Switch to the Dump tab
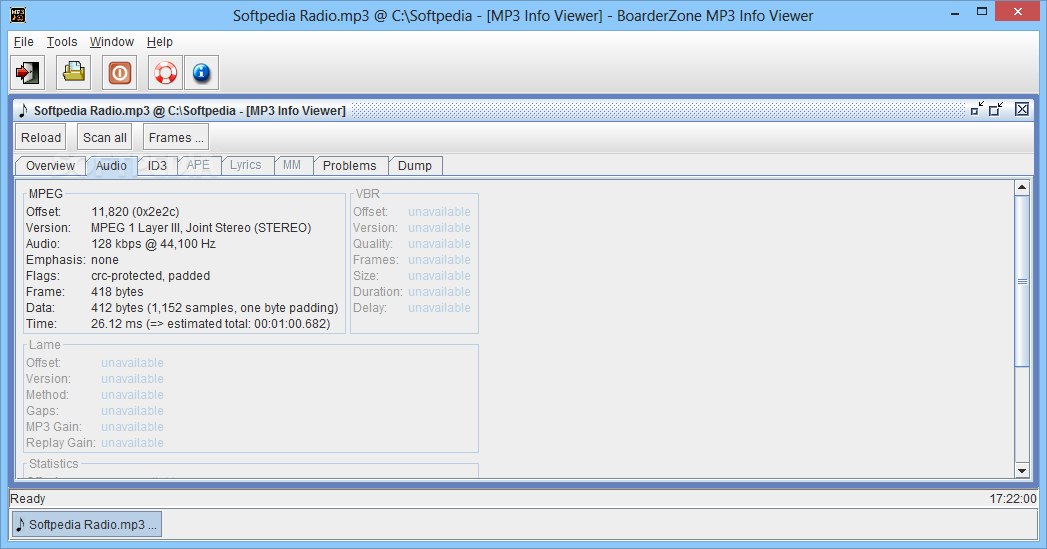Image resolution: width=1047 pixels, height=549 pixels. point(415,166)
